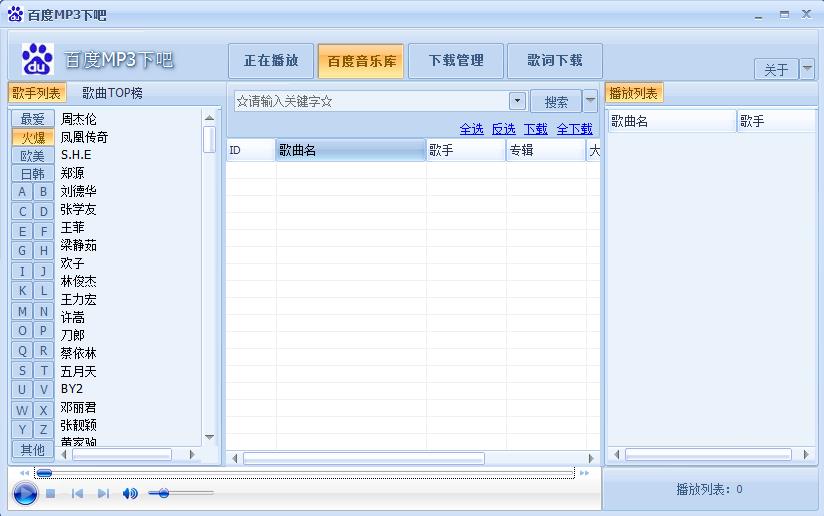Mute the volume speaker icon
824x516 pixels.
pos(130,493)
